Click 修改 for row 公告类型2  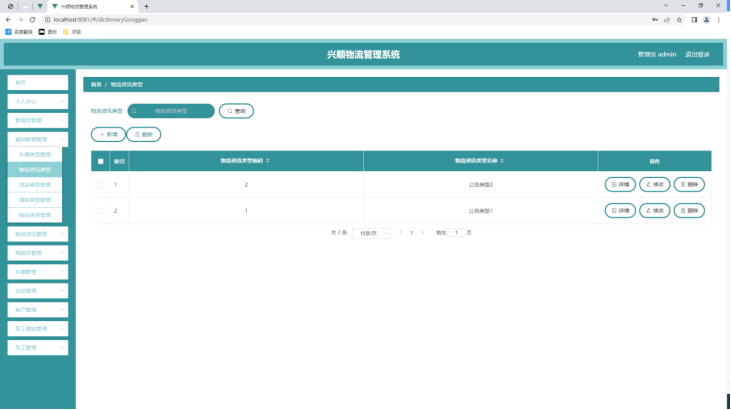(655, 185)
